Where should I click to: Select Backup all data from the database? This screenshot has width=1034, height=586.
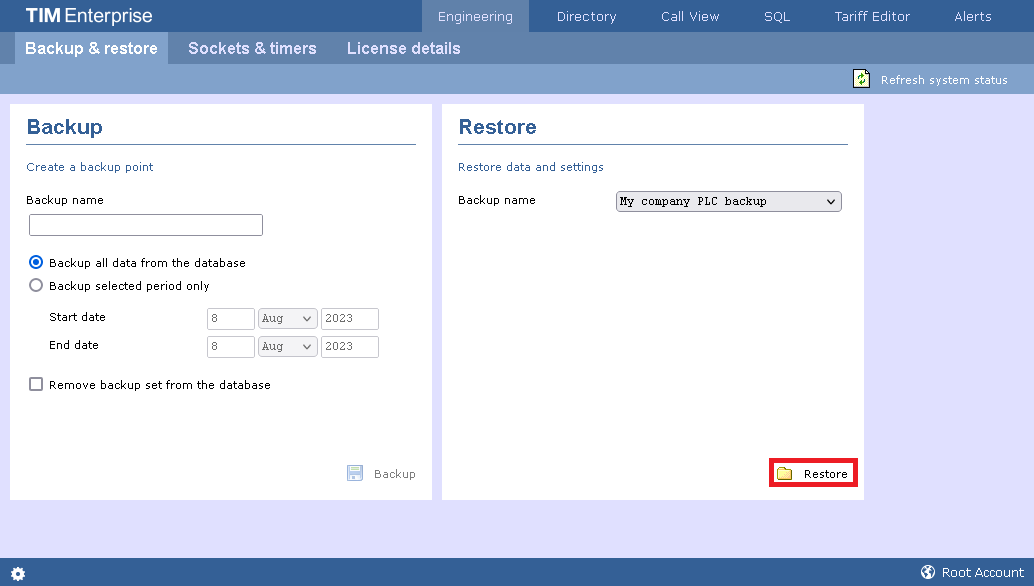point(37,263)
